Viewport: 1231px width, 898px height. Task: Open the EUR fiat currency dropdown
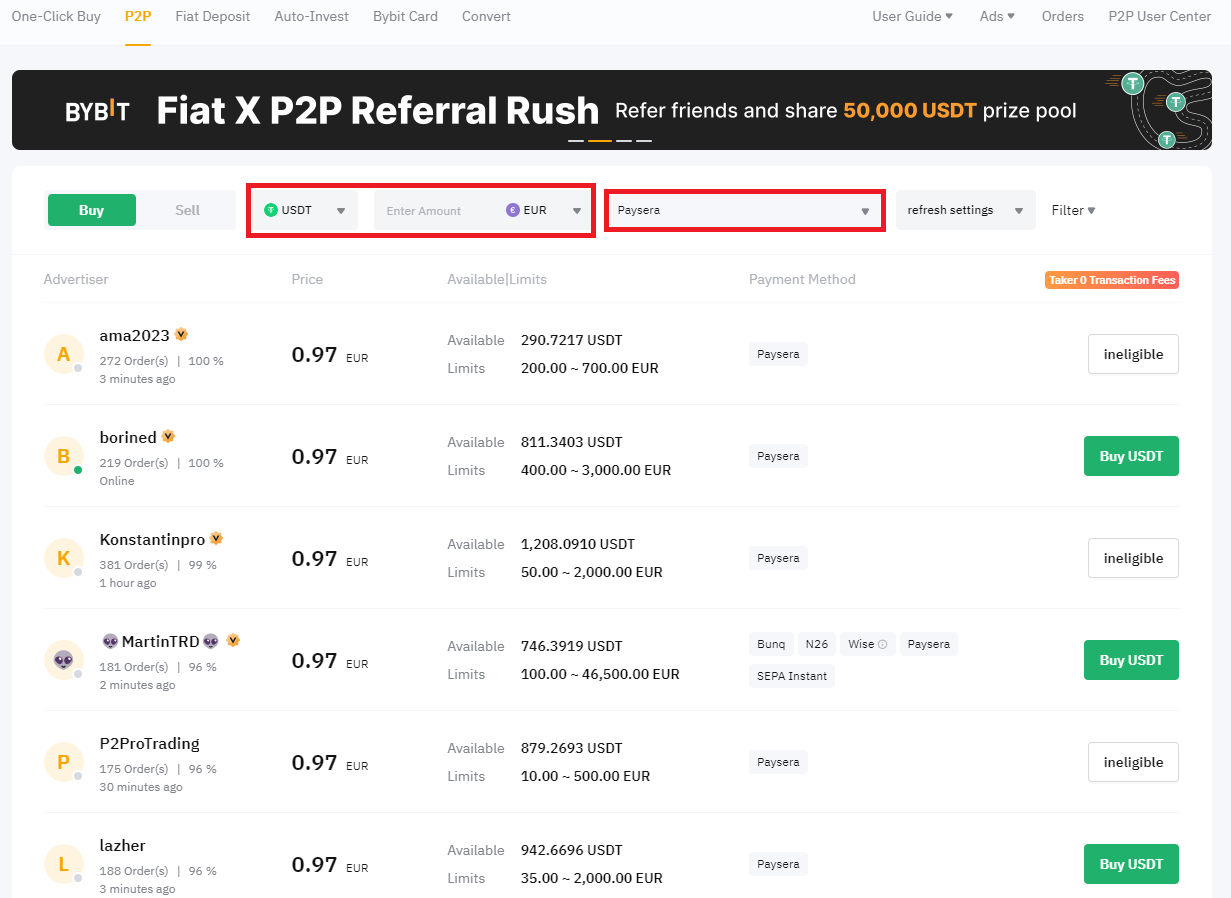point(544,210)
